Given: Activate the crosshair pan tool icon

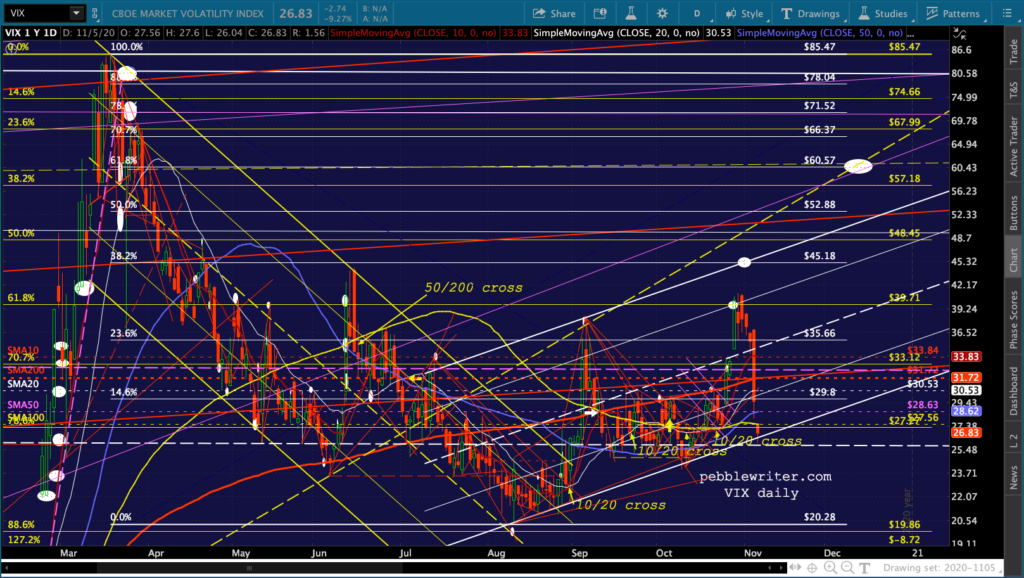Looking at the screenshot, I should [x=812, y=568].
